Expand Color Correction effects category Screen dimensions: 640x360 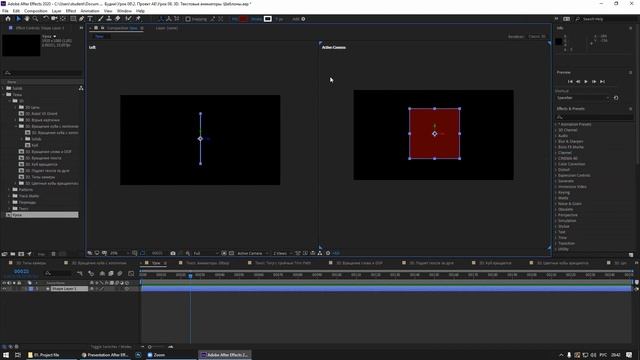(x=556, y=164)
